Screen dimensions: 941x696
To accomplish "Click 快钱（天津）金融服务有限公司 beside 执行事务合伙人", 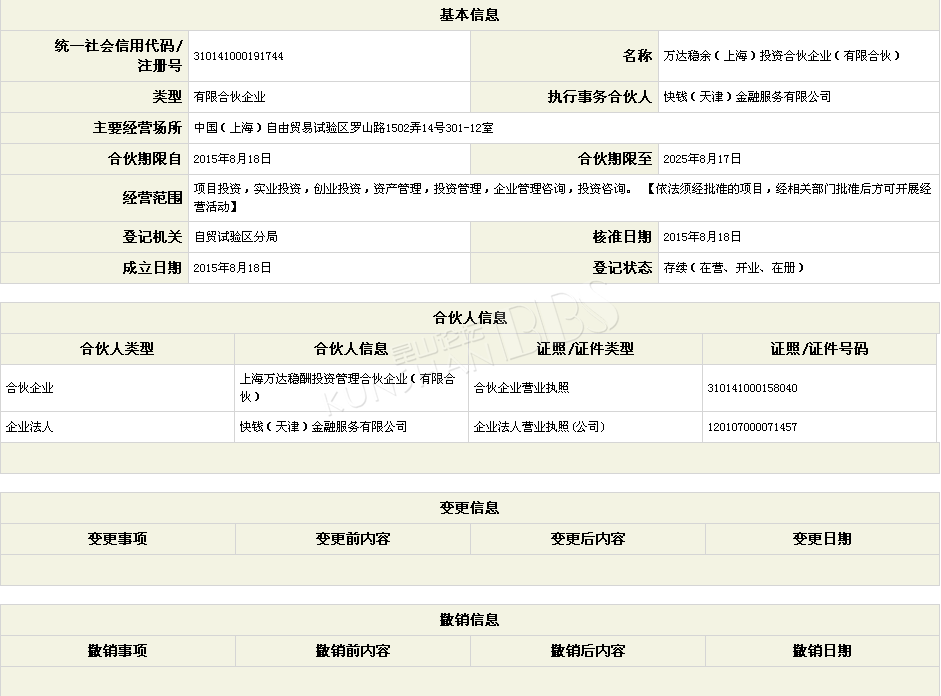I will click(747, 97).
